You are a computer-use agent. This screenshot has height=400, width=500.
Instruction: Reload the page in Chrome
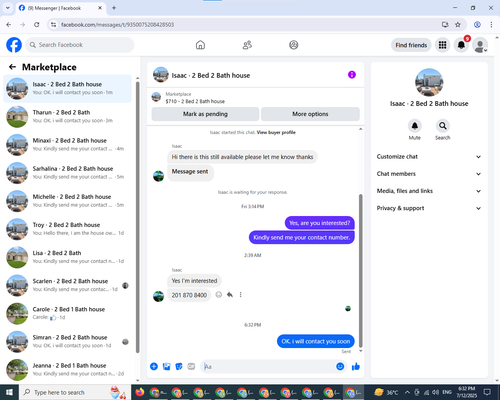point(37,25)
